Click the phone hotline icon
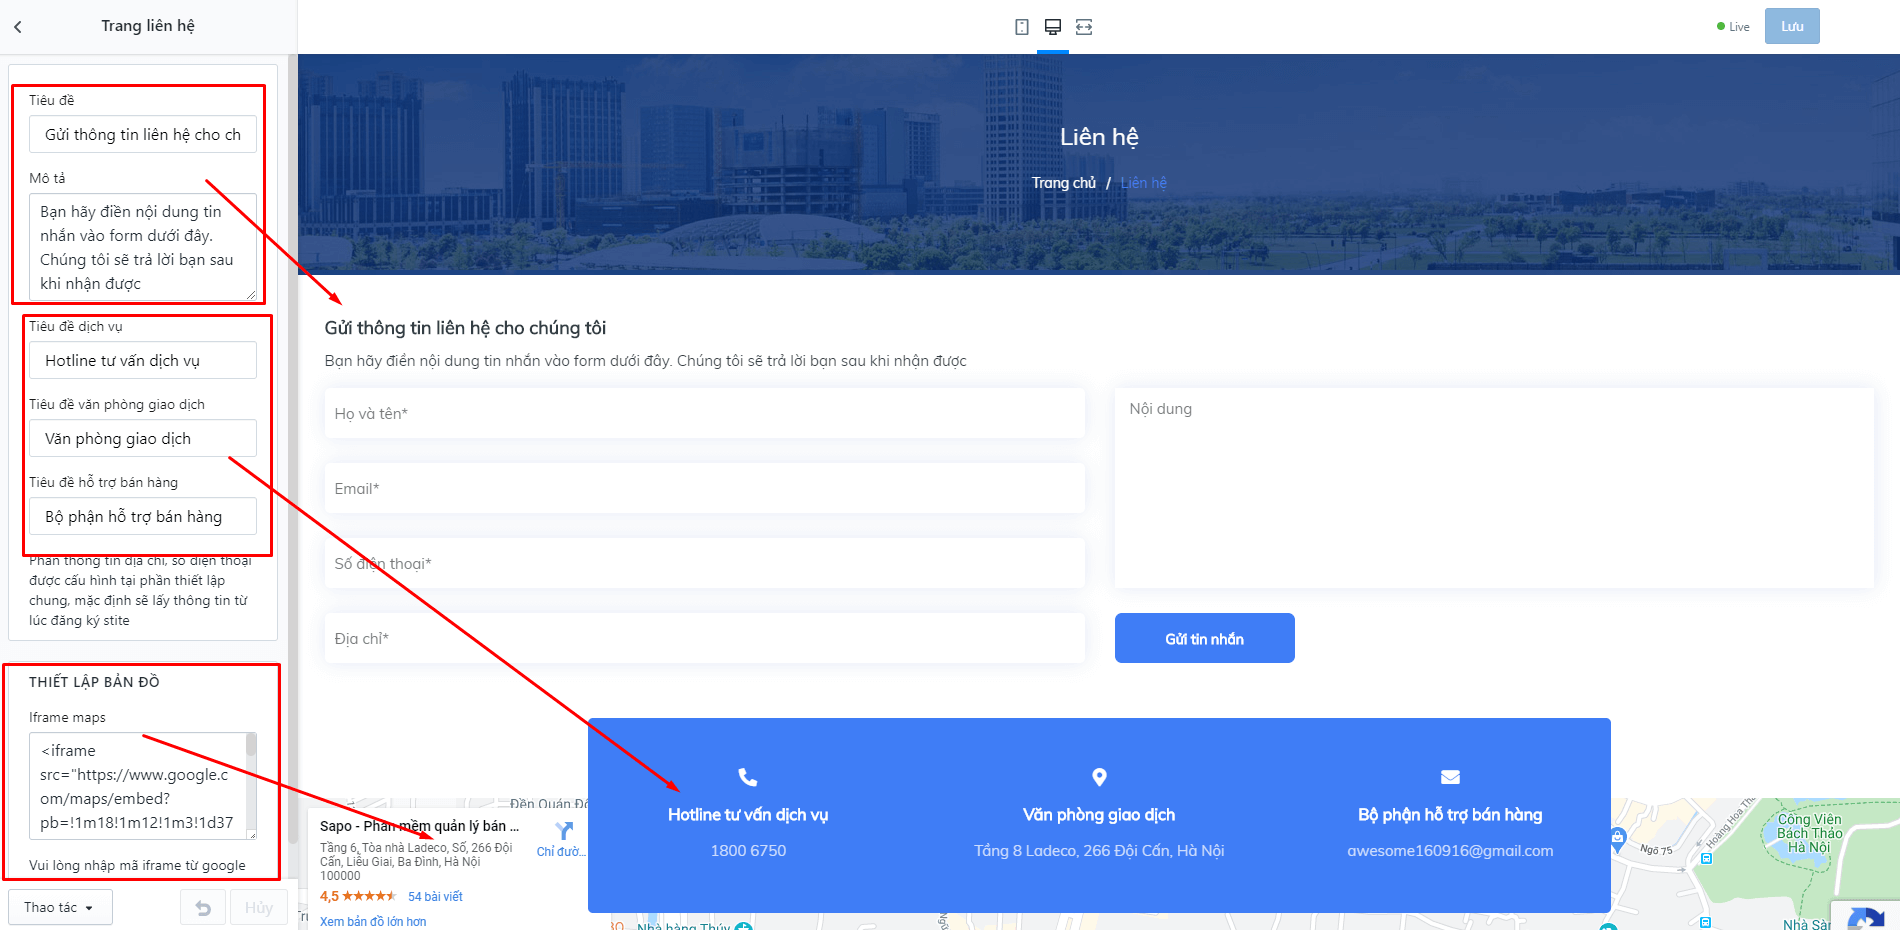 click(748, 777)
